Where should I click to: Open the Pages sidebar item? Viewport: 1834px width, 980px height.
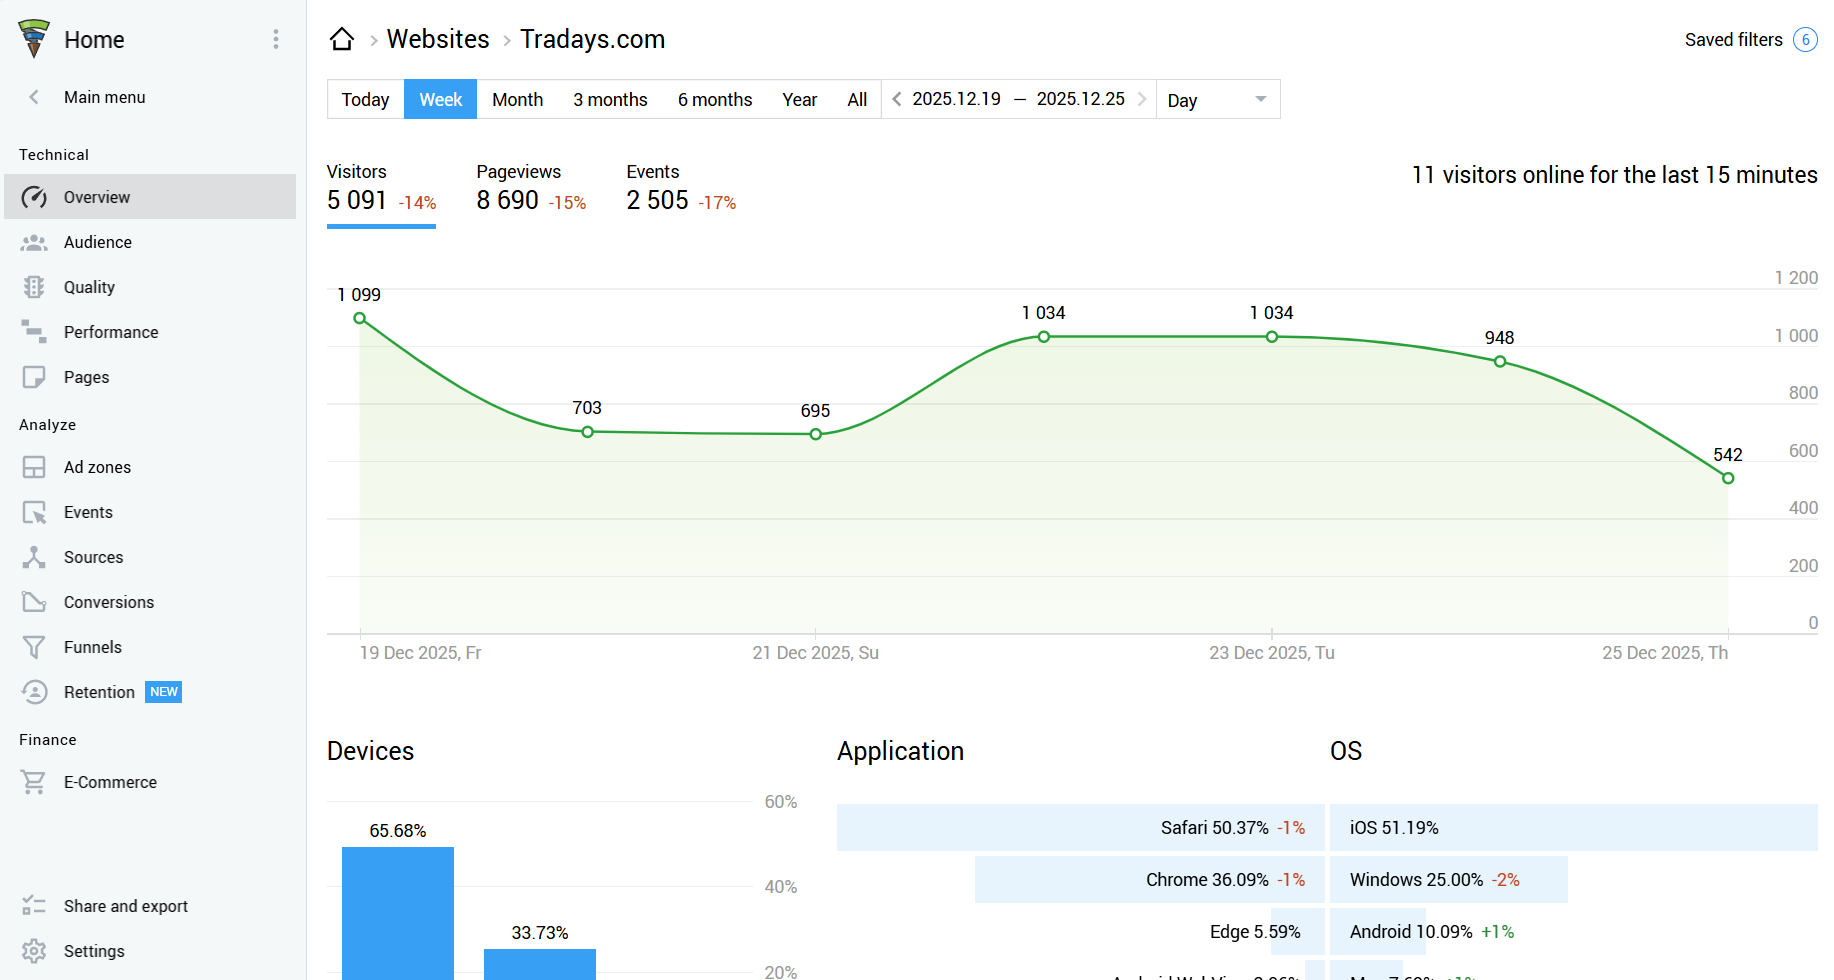pos(150,377)
